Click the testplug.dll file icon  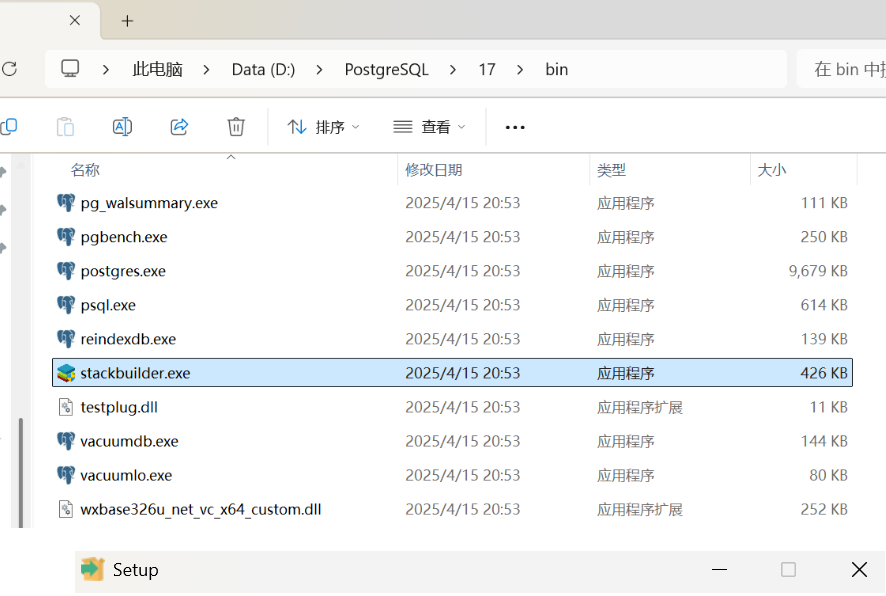tap(66, 407)
